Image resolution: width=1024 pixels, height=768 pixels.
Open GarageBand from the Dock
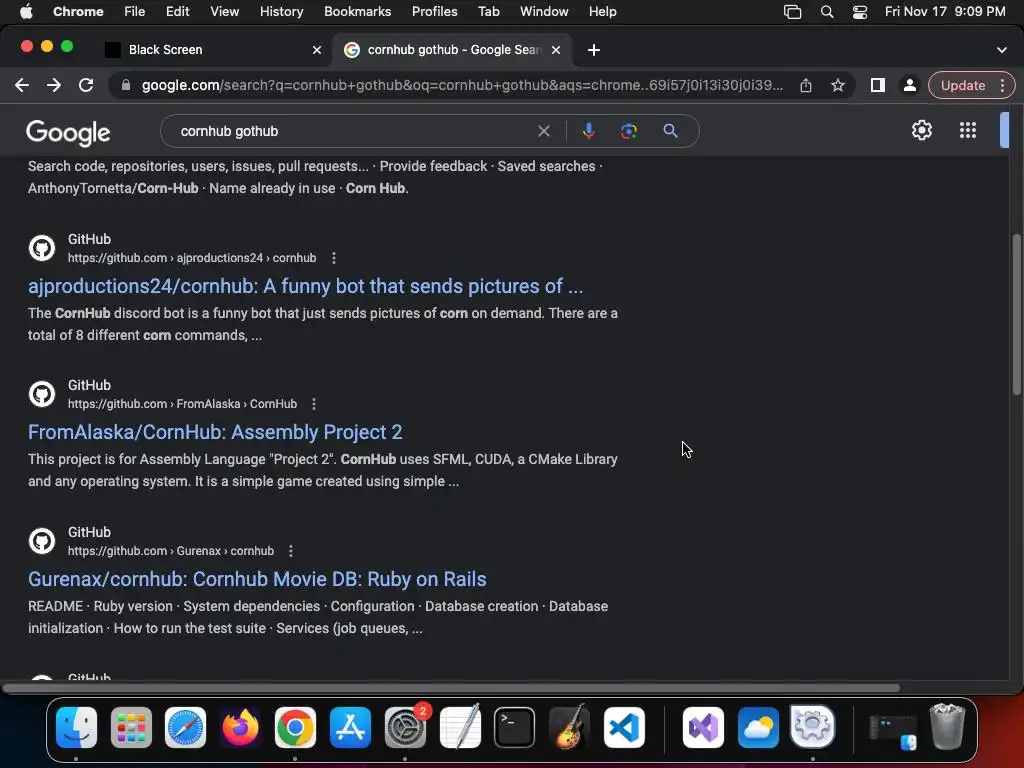(x=569, y=727)
